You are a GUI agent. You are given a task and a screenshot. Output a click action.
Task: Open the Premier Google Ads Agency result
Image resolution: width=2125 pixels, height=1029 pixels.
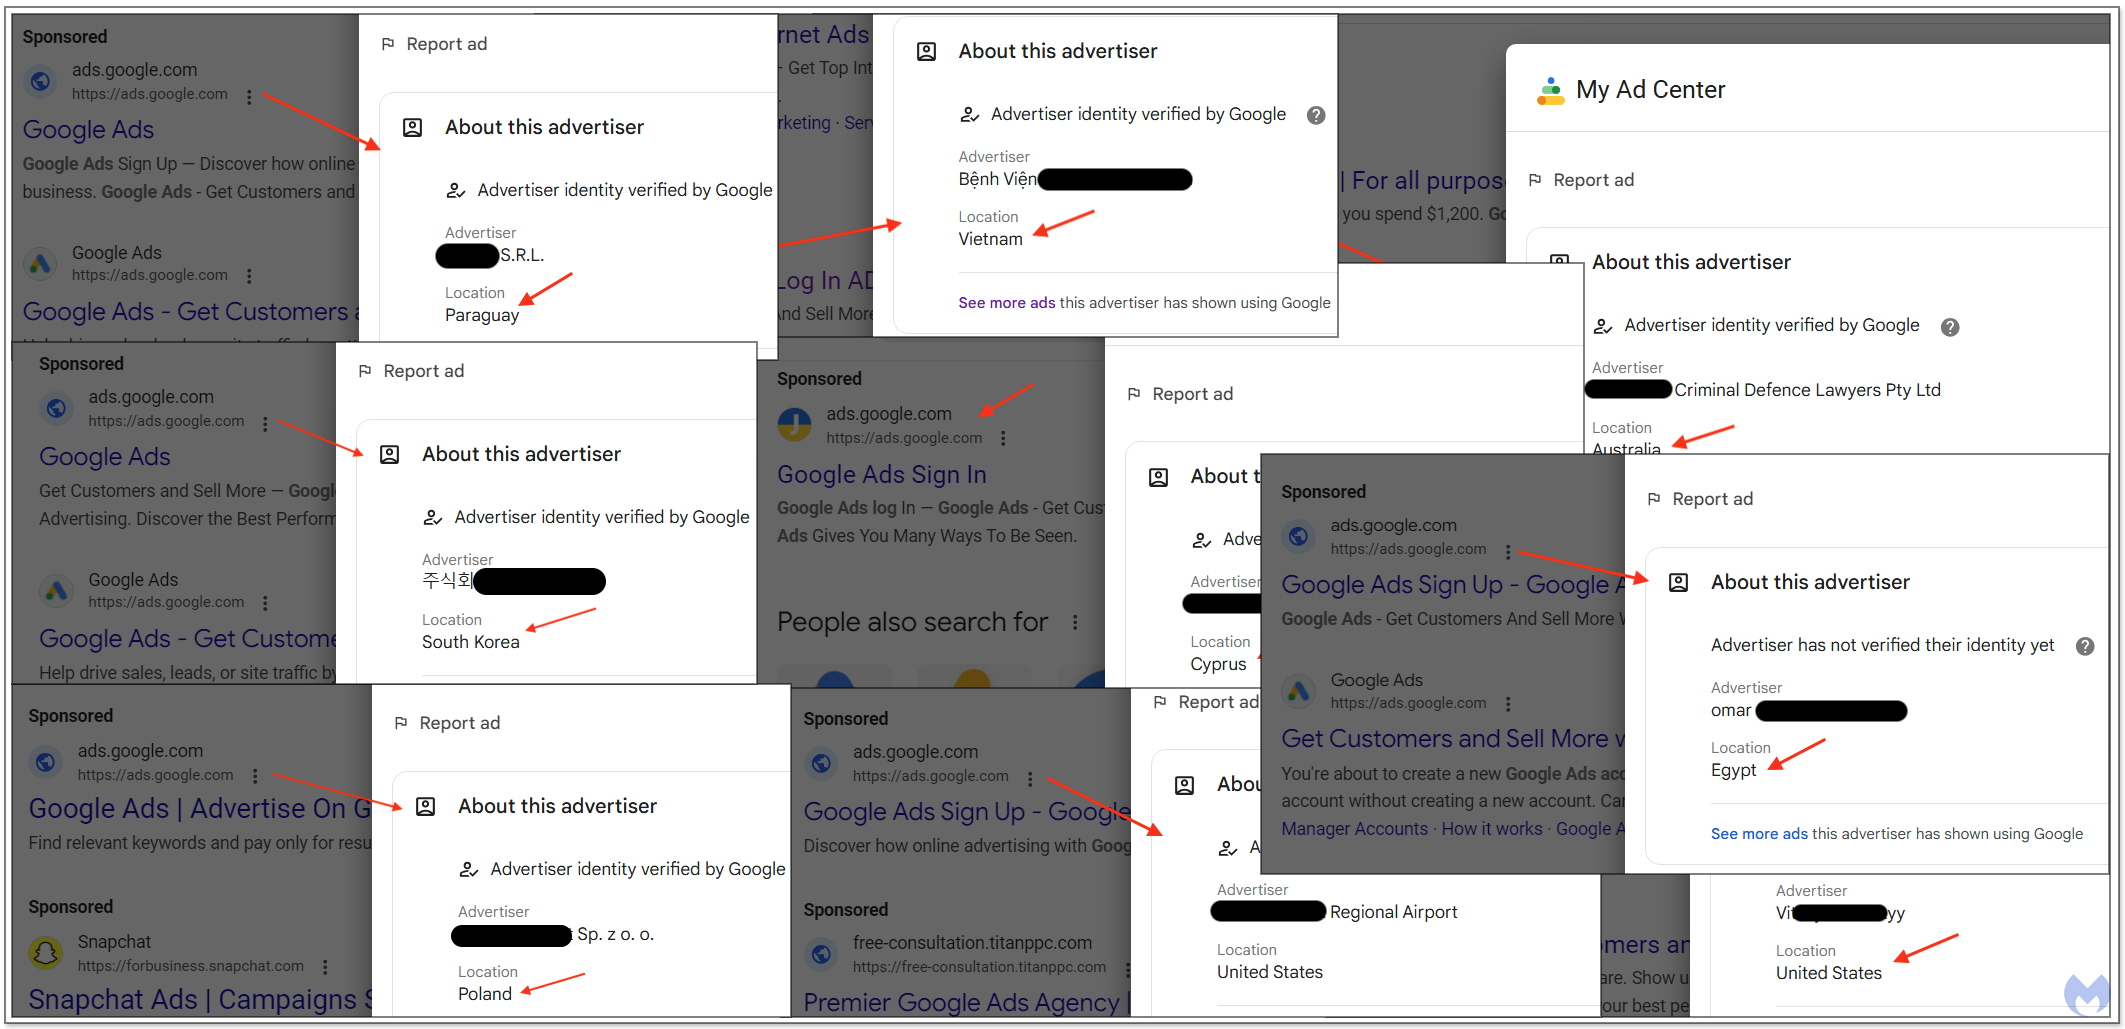960,1002
